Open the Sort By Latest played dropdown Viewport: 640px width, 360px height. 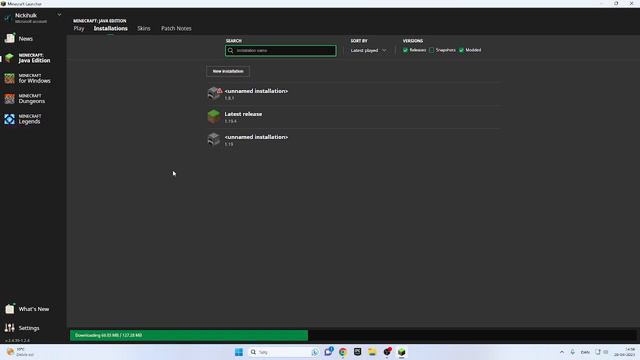pos(368,51)
